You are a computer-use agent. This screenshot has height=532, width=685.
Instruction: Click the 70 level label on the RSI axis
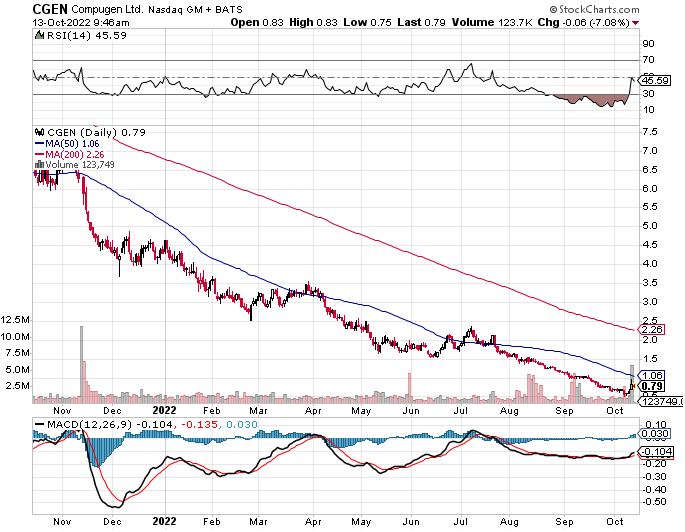(648, 59)
